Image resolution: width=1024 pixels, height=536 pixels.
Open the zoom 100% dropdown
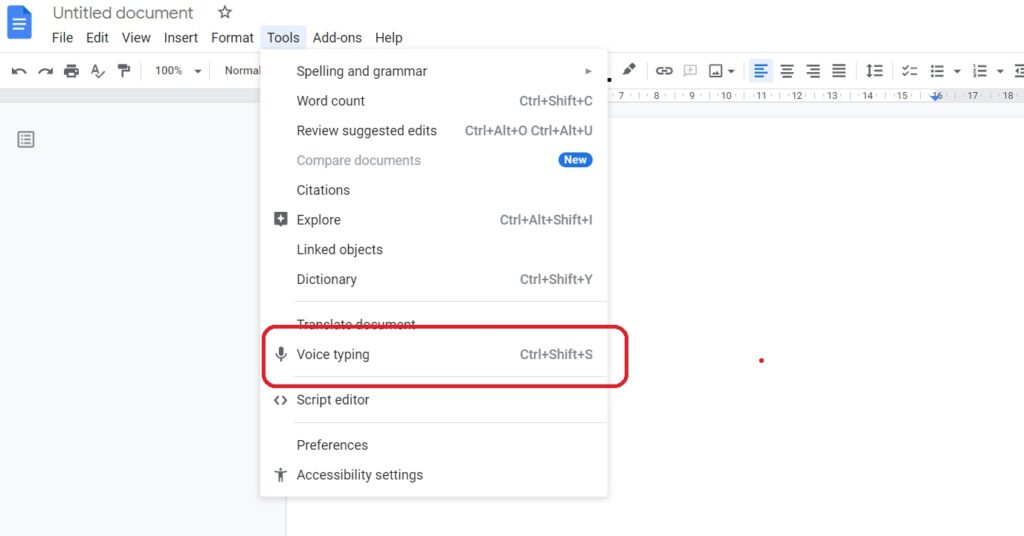coord(178,71)
